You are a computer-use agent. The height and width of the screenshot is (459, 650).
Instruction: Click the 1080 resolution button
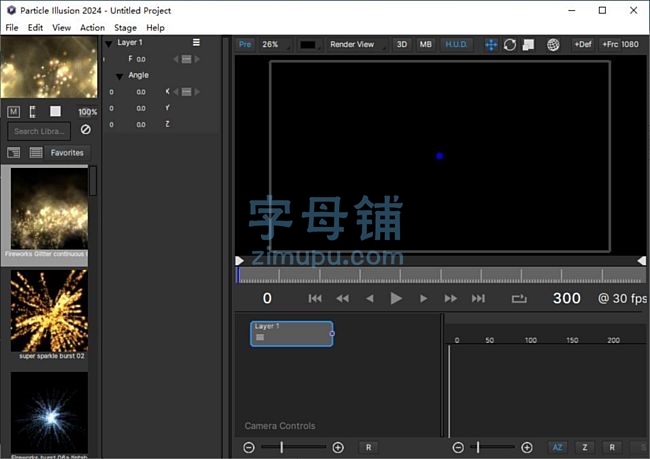630,44
